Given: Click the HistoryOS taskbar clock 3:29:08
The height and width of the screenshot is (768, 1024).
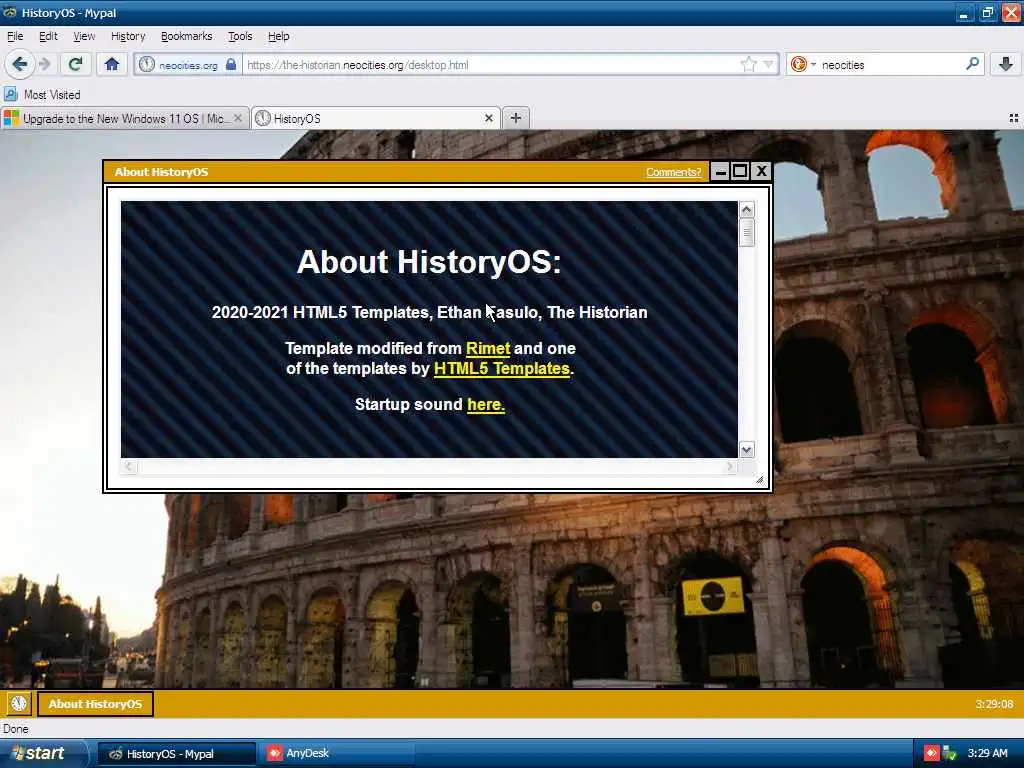Looking at the screenshot, I should coord(994,704).
